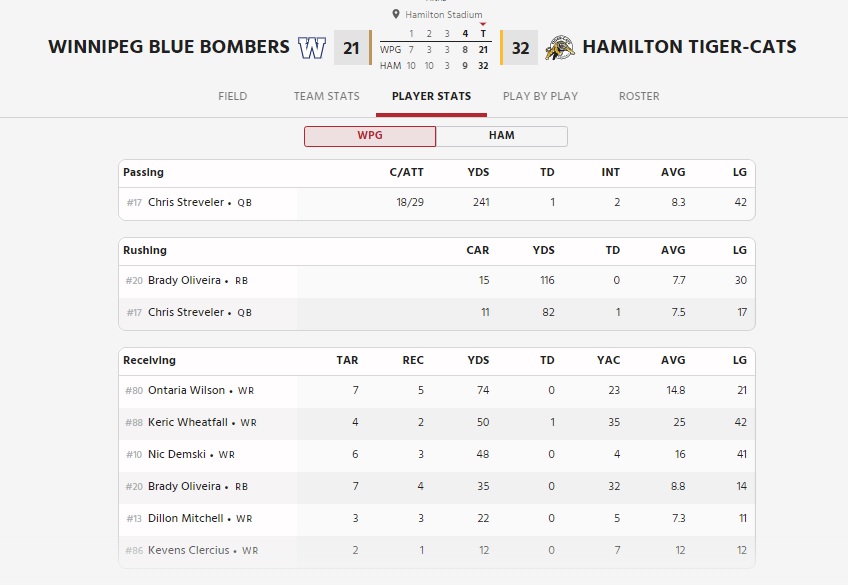The width and height of the screenshot is (848, 585).
Task: Click the Hamilton Tiger-Cats team name
Action: click(x=689, y=47)
